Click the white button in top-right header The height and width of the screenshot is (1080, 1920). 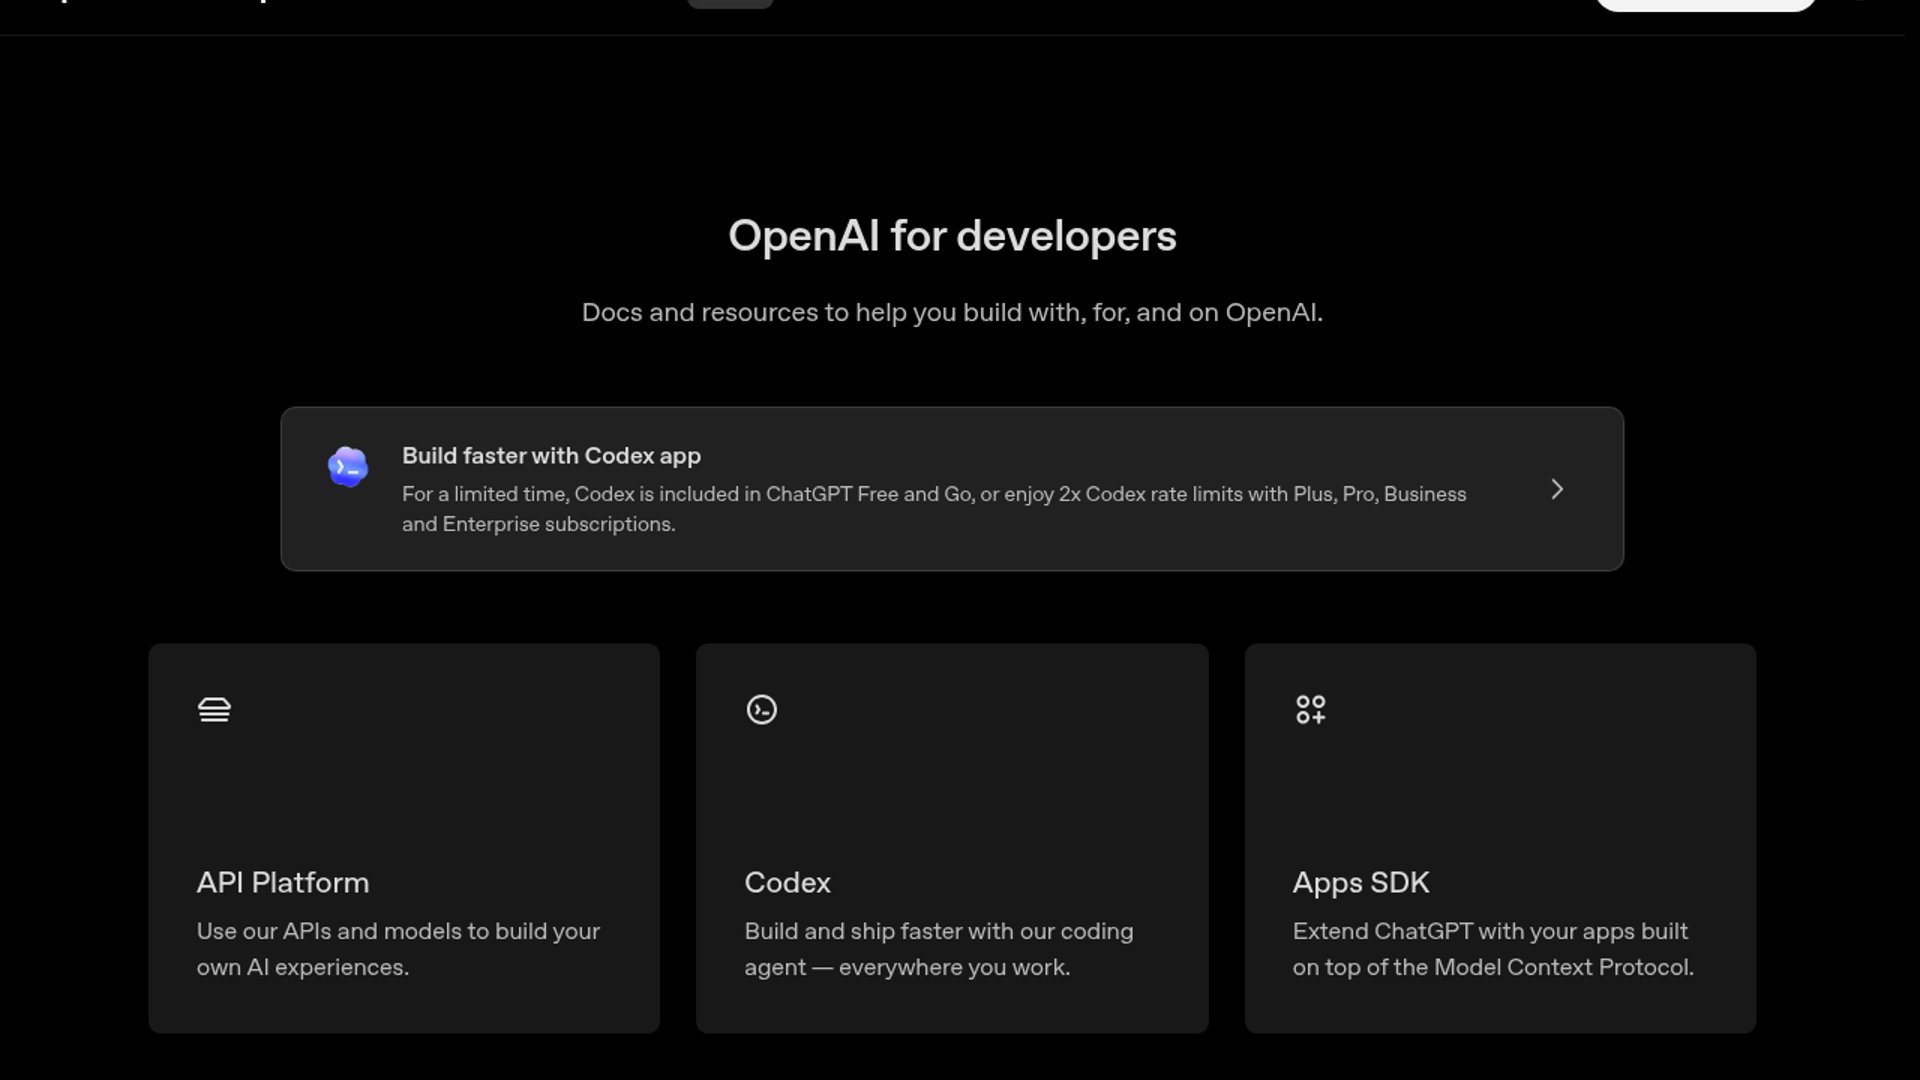(x=1705, y=4)
